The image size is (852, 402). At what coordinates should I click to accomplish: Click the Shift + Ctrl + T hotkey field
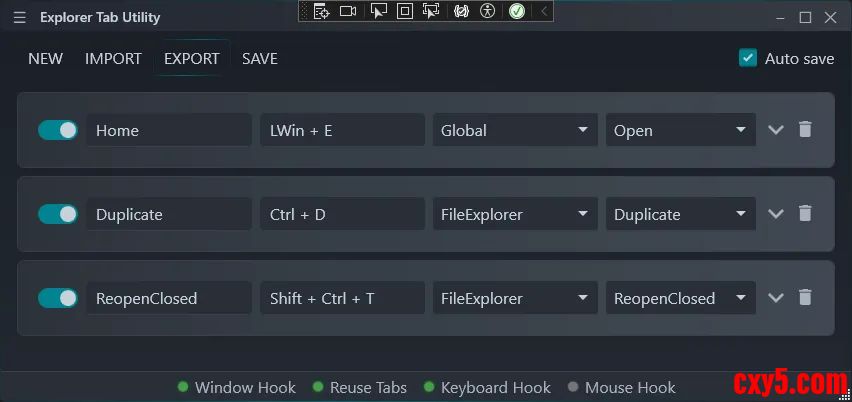[342, 298]
